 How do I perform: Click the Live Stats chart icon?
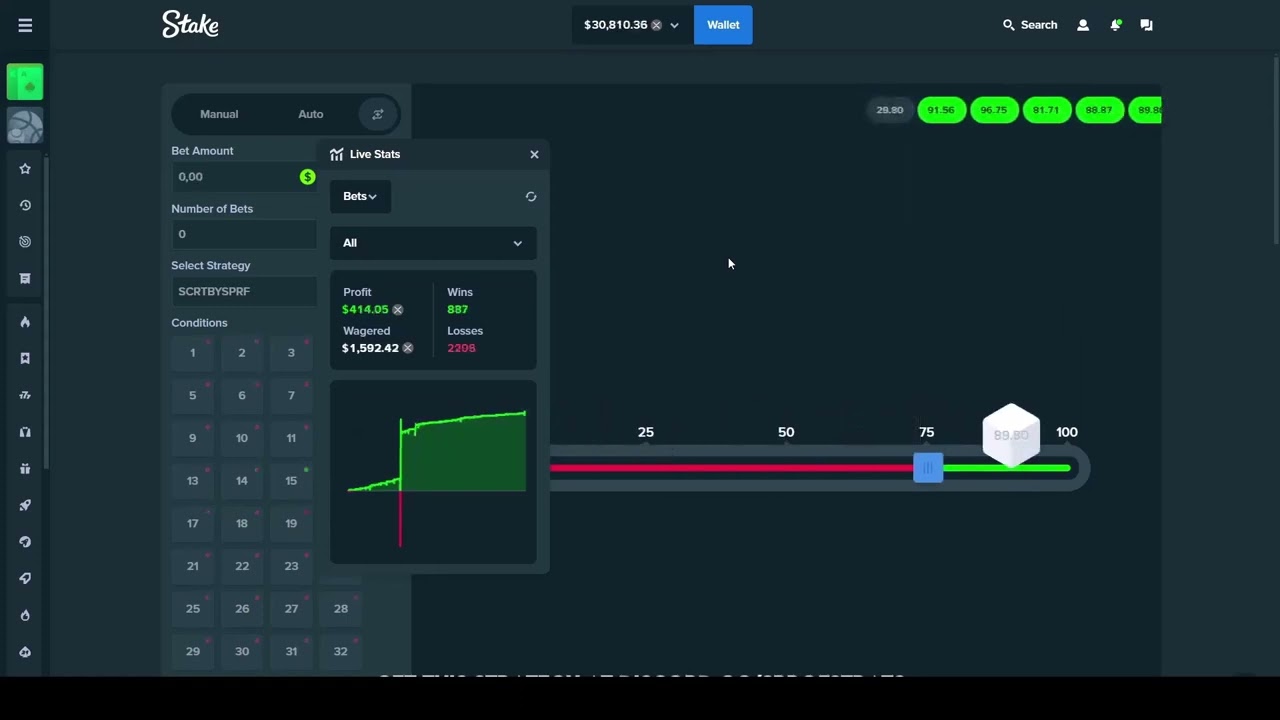(x=337, y=154)
